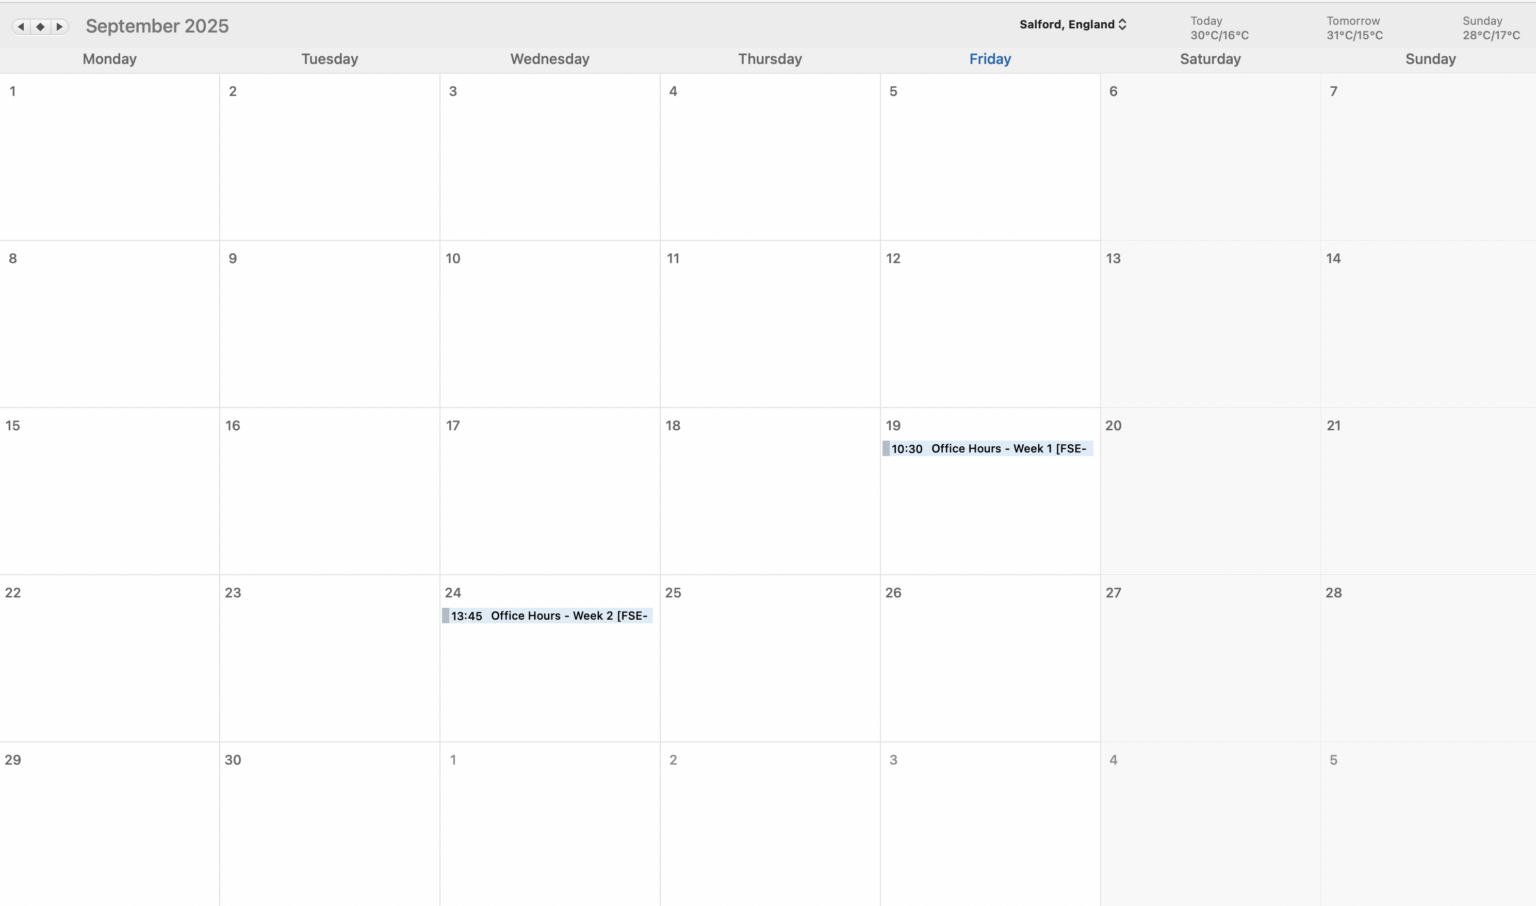The image size is (1536, 906).
Task: Click the date number 19 in the calendar
Action: point(893,425)
